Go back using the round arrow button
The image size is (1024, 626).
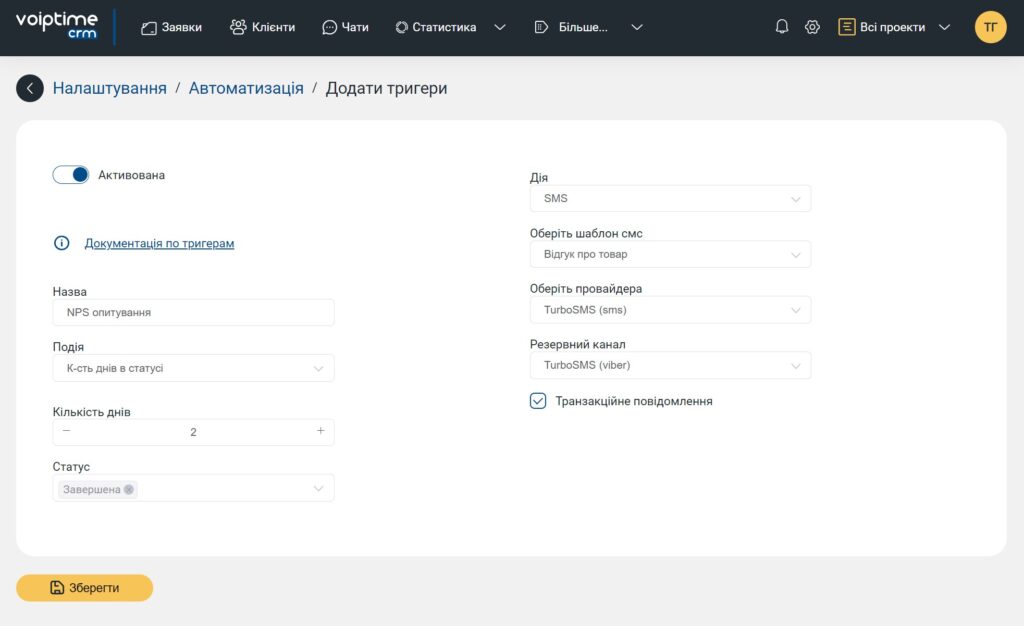[x=30, y=88]
